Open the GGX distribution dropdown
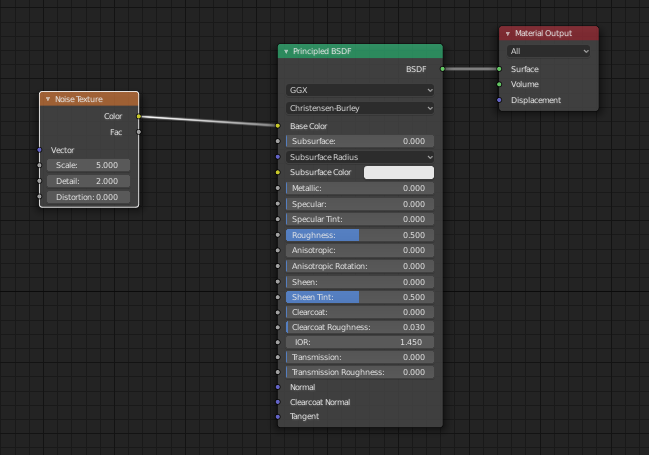 [x=360, y=90]
